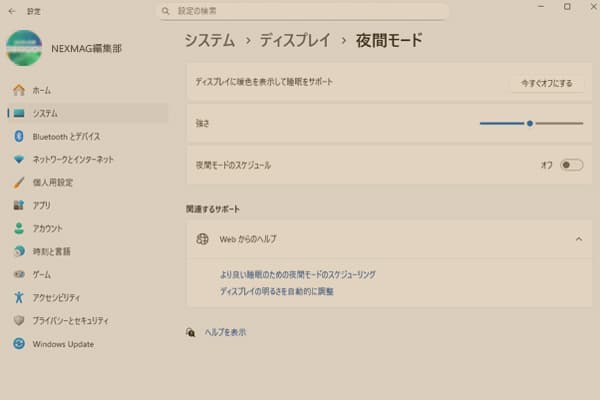Collapse the Web からのヘルプ section
This screenshot has width=600, height=400.
tap(579, 239)
